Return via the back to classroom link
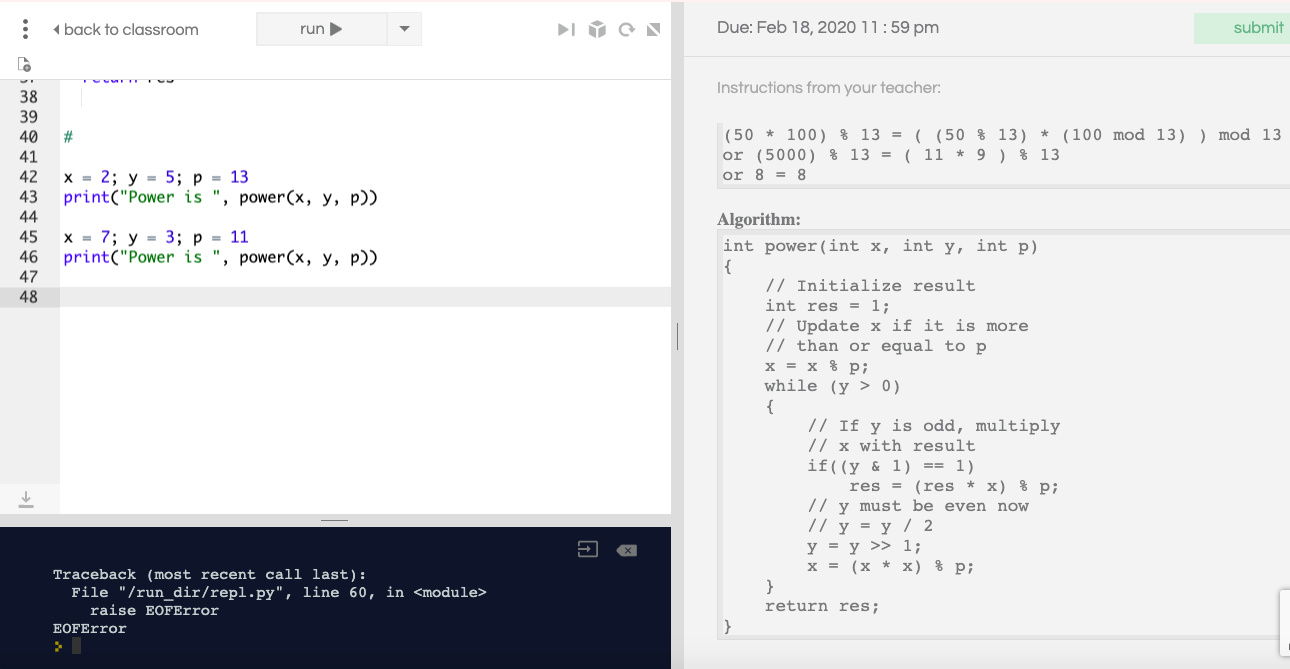 tap(132, 29)
